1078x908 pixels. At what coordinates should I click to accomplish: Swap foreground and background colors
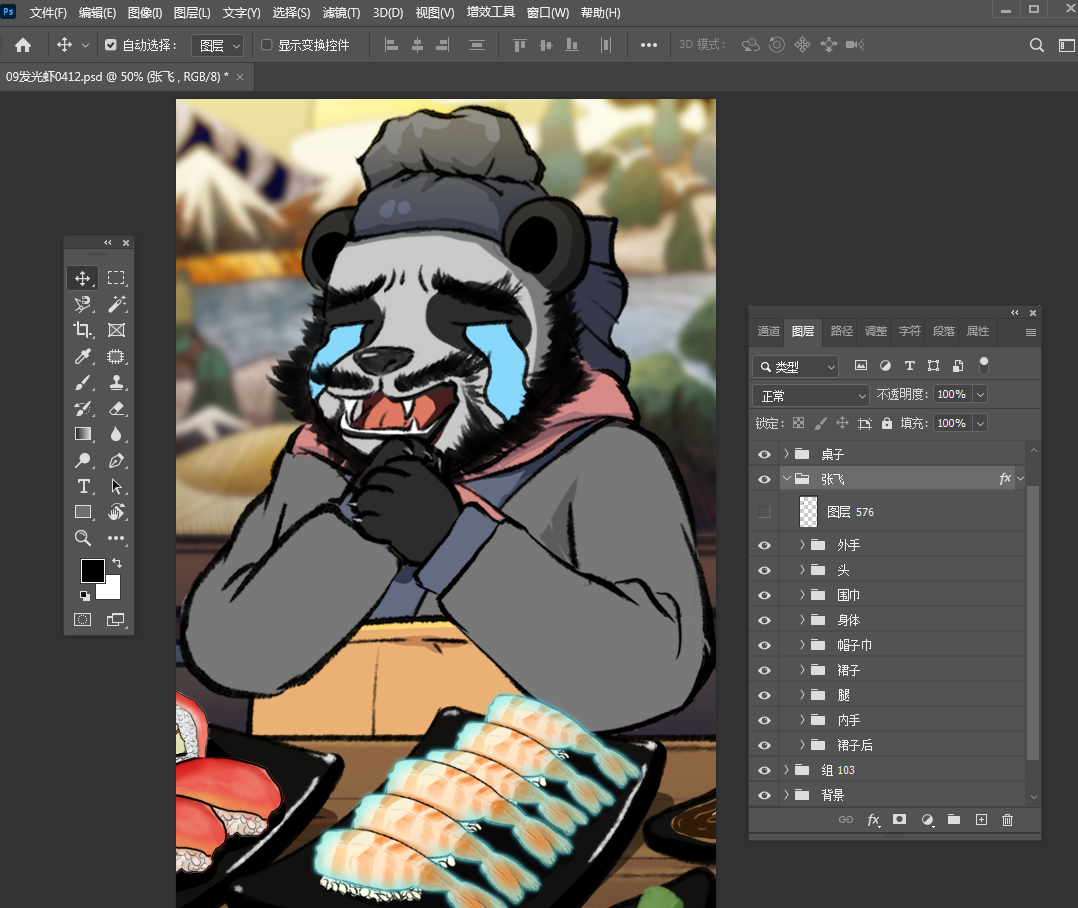point(117,563)
